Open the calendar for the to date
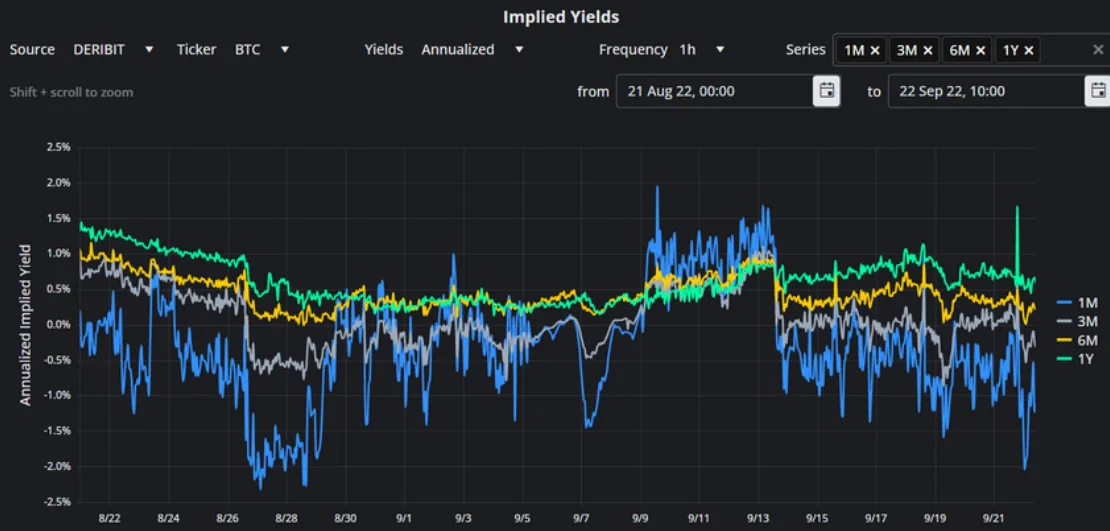This screenshot has height=531, width=1110. click(1098, 91)
